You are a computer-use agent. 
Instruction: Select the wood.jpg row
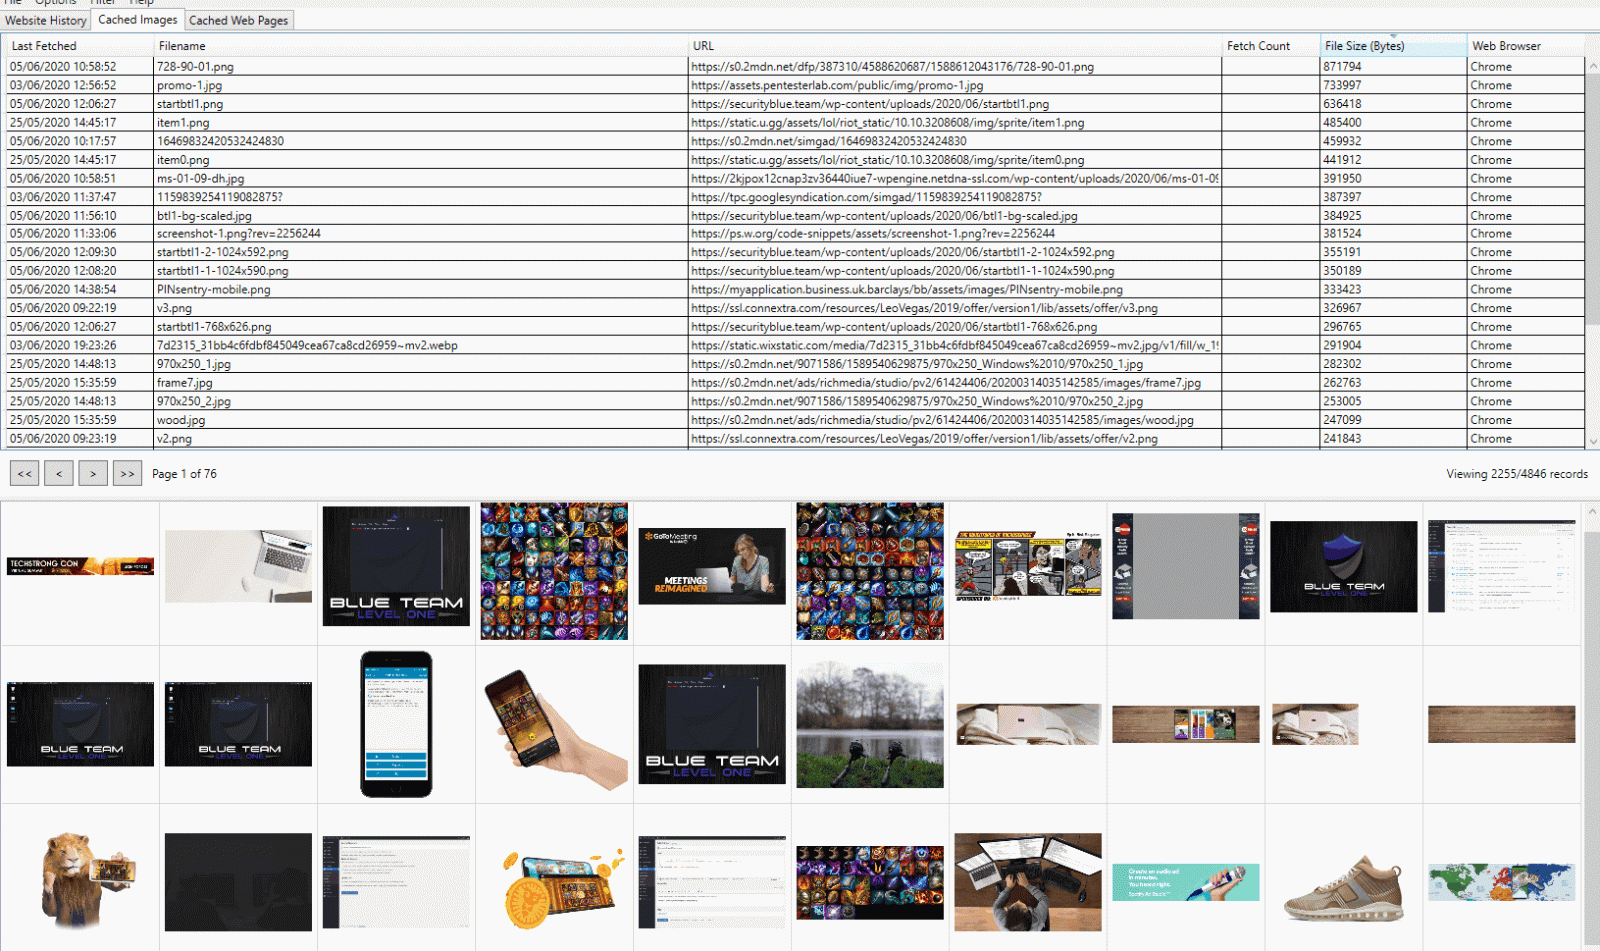tap(795, 420)
